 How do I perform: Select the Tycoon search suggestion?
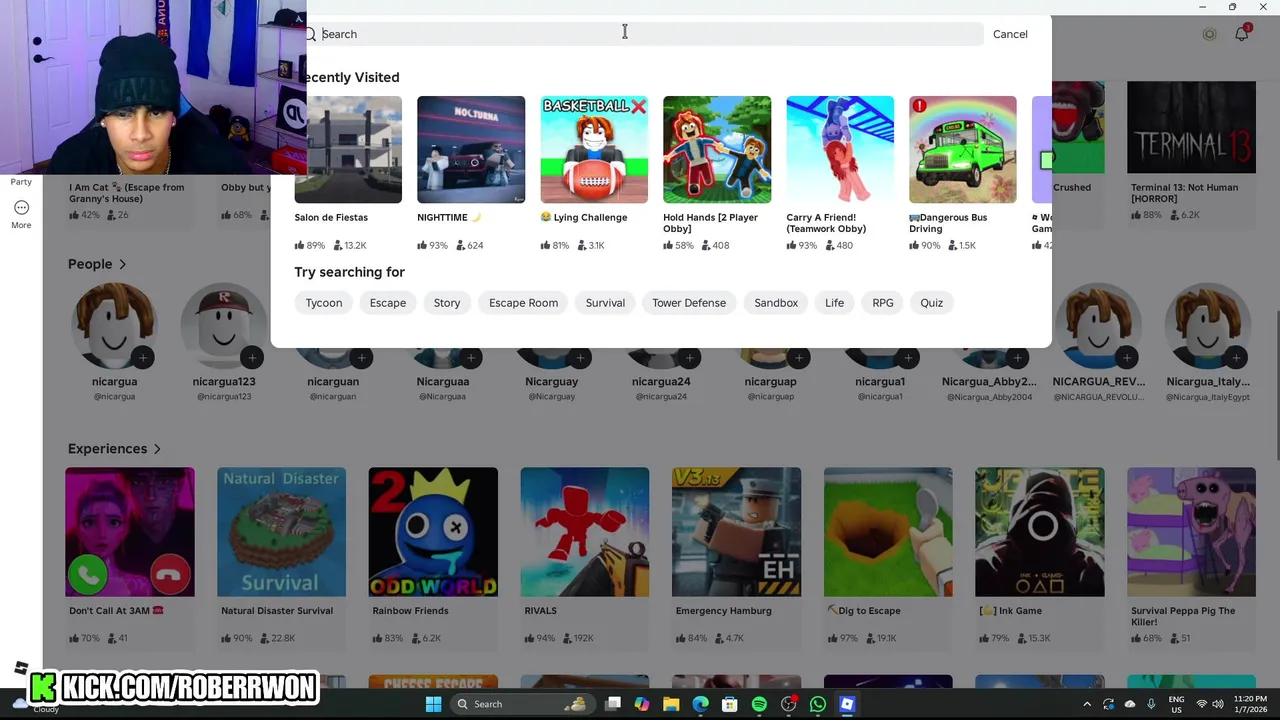point(324,303)
